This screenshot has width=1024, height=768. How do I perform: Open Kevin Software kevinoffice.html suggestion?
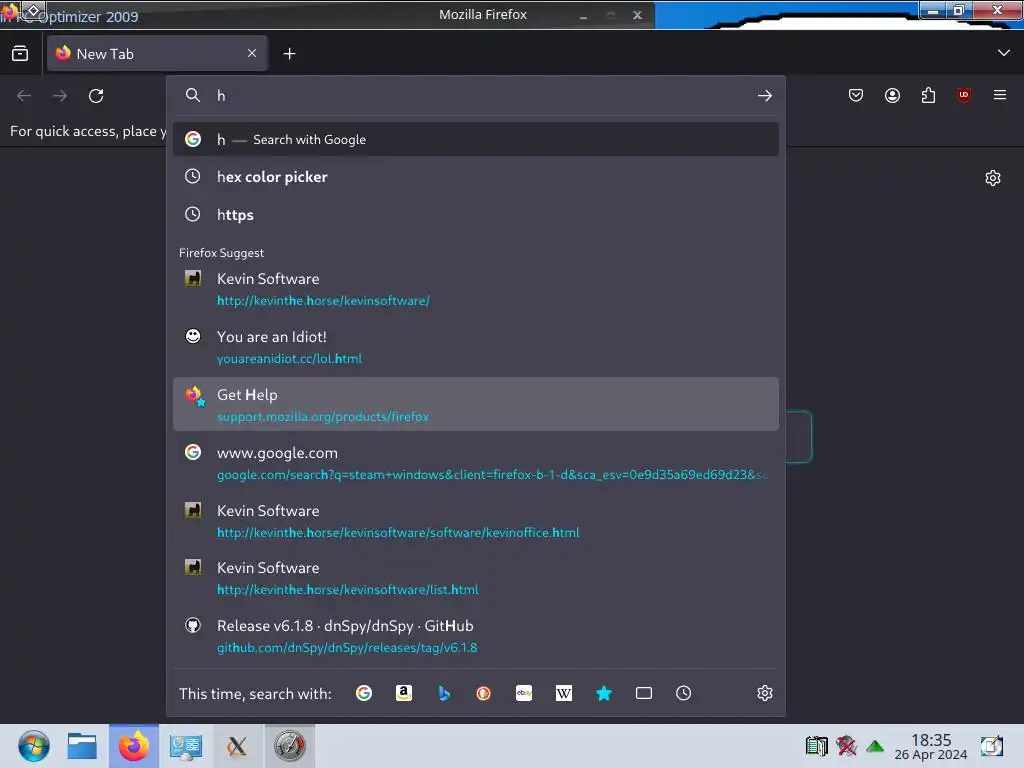pyautogui.click(x=475, y=520)
